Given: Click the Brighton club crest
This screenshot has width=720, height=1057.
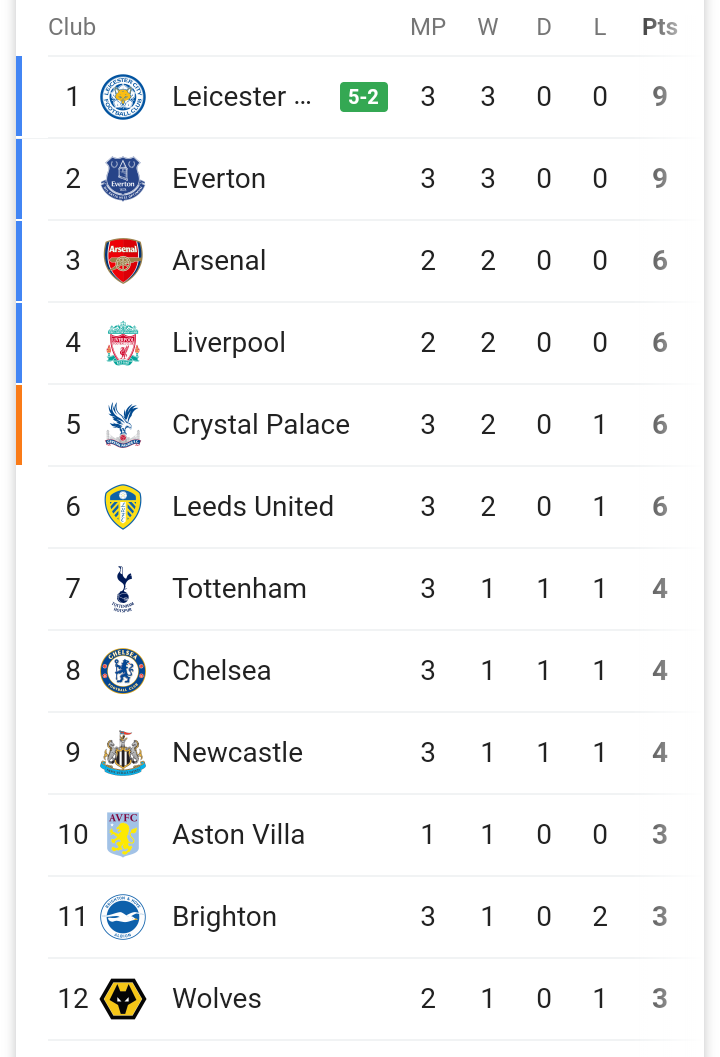Looking at the screenshot, I should point(123,917).
